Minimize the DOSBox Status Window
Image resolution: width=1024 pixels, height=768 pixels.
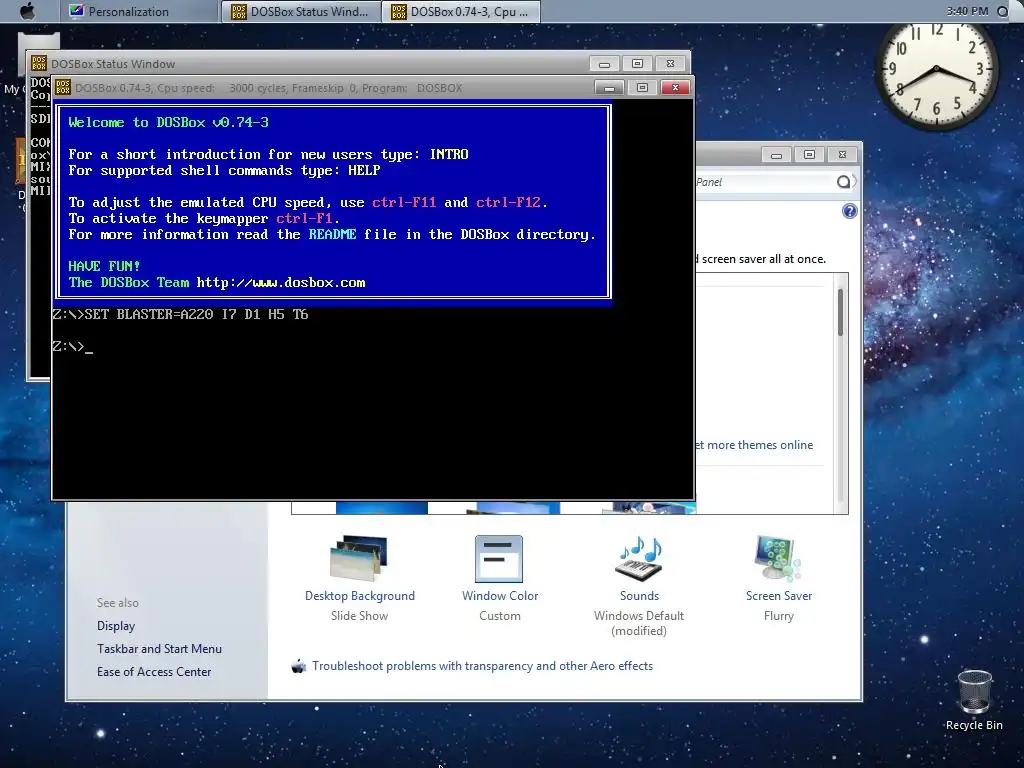[x=604, y=63]
